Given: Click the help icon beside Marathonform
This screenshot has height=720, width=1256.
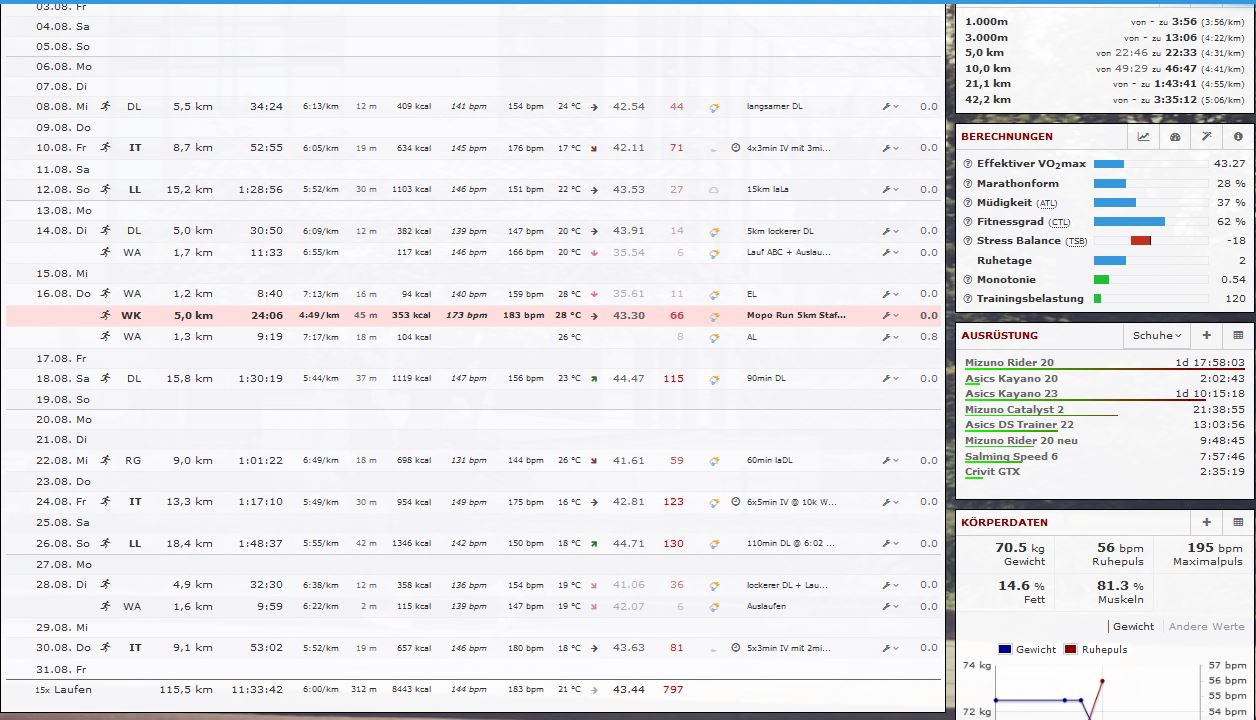Looking at the screenshot, I should pyautogui.click(x=967, y=184).
